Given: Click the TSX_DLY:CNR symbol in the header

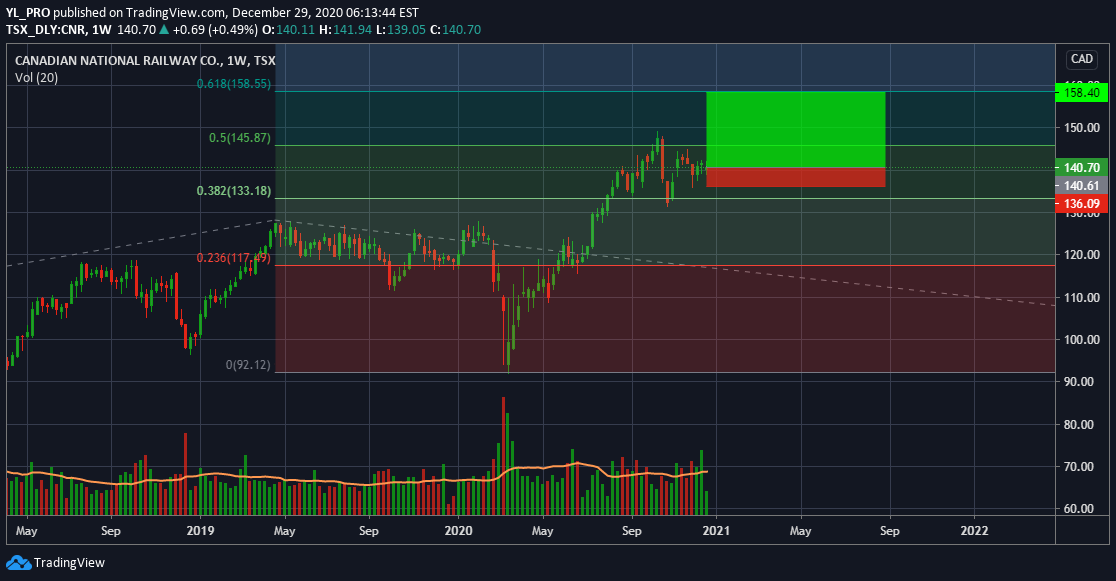Looking at the screenshot, I should (47, 30).
